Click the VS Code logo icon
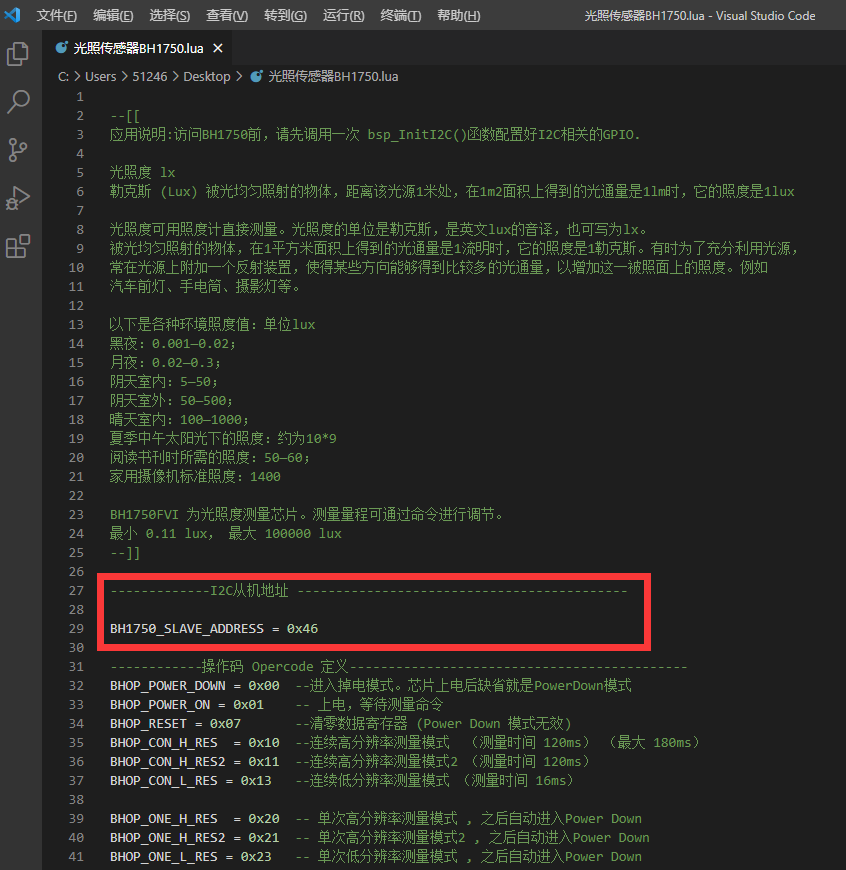The image size is (846, 870). coord(12,15)
